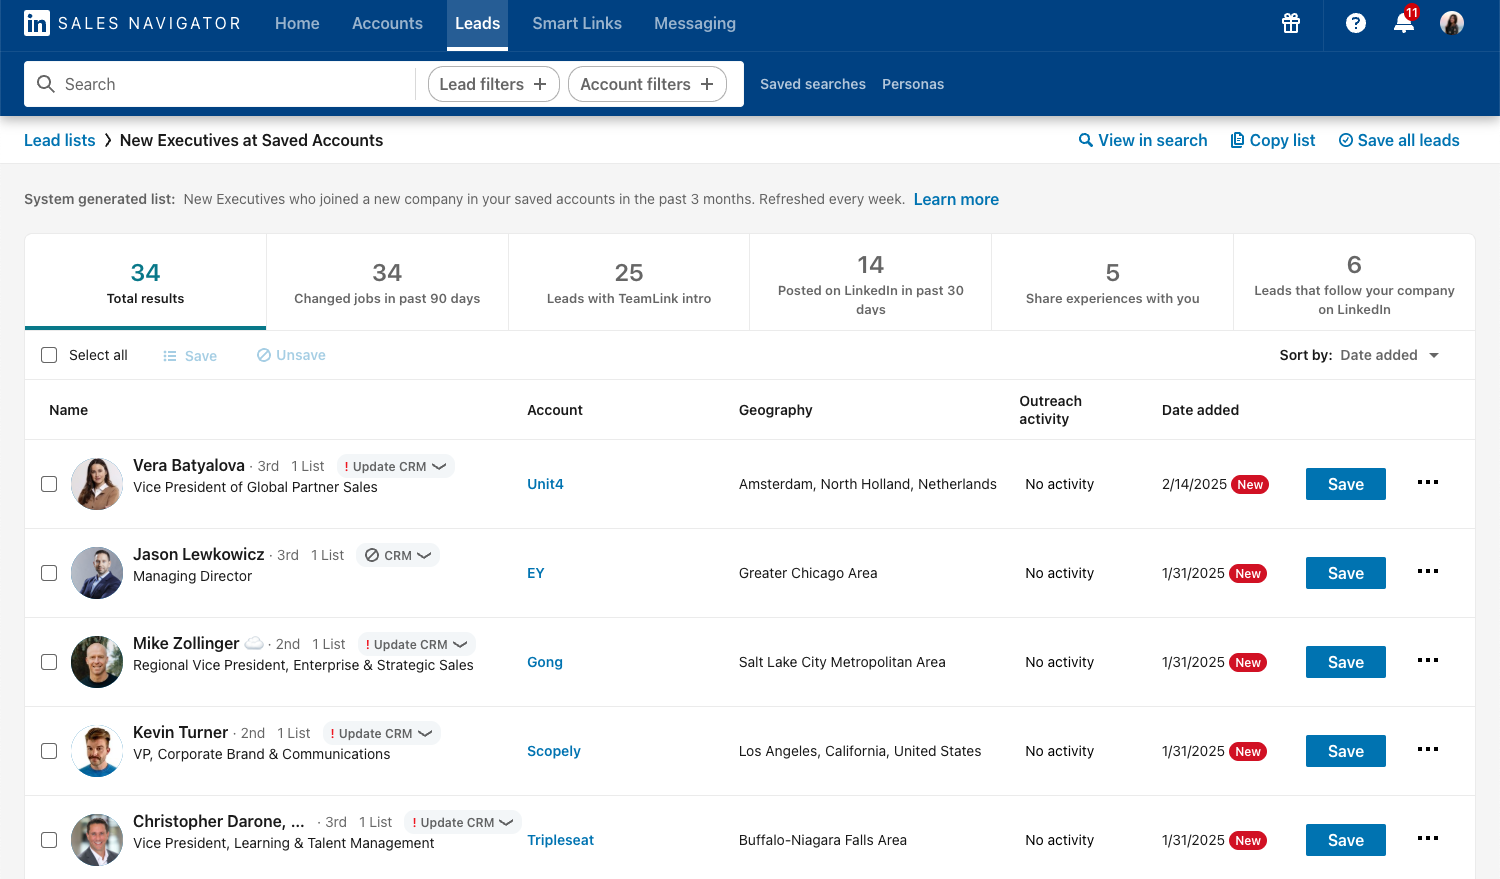The height and width of the screenshot is (879, 1500).
Task: Open the notifications bell icon
Action: (x=1404, y=23)
